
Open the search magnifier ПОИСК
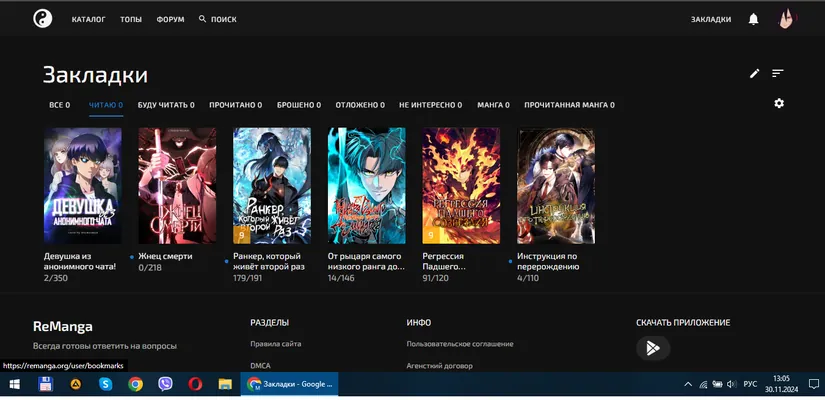[x=217, y=19]
